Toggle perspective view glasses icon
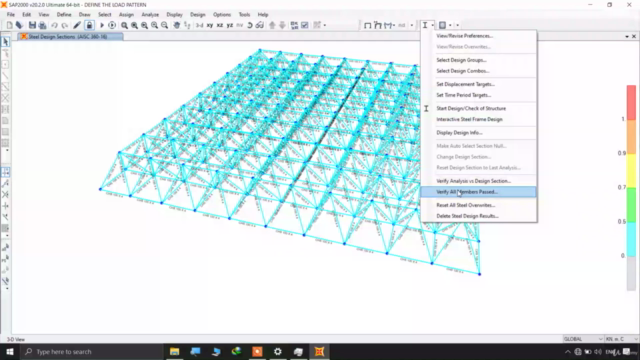640x360 pixels. [x=260, y=25]
